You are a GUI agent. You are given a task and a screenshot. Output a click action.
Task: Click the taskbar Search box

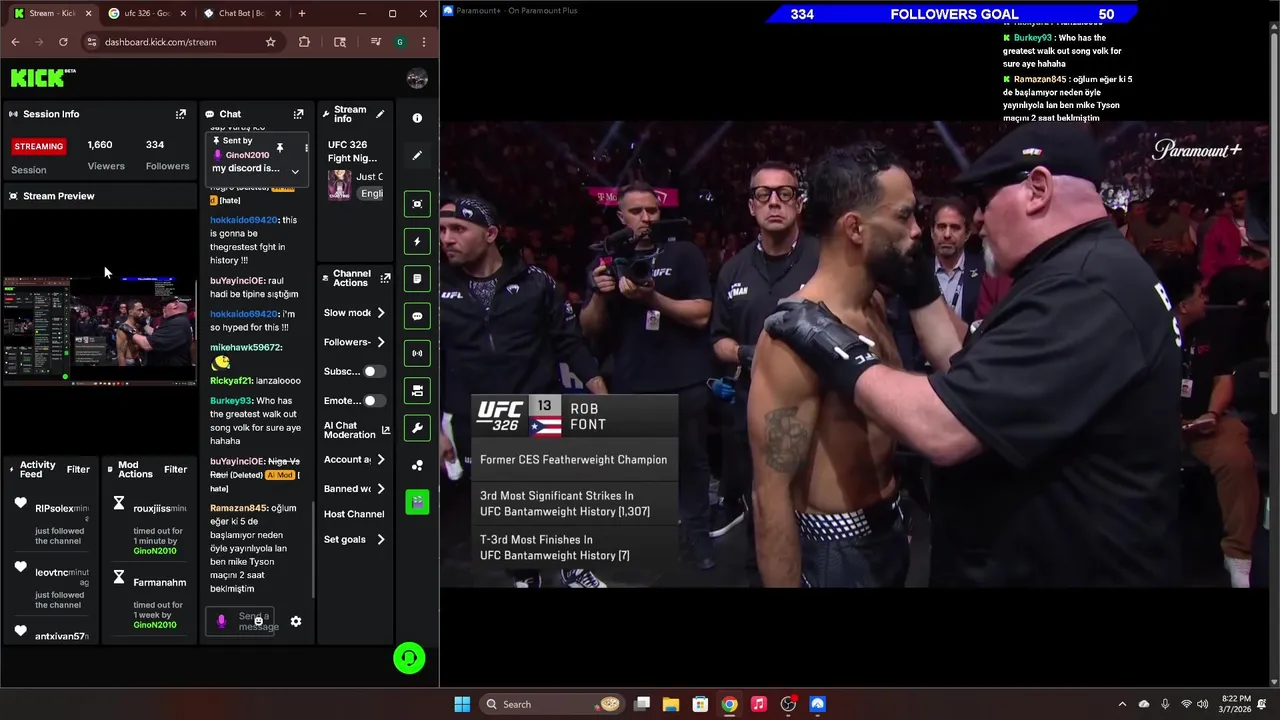pyautogui.click(x=553, y=704)
